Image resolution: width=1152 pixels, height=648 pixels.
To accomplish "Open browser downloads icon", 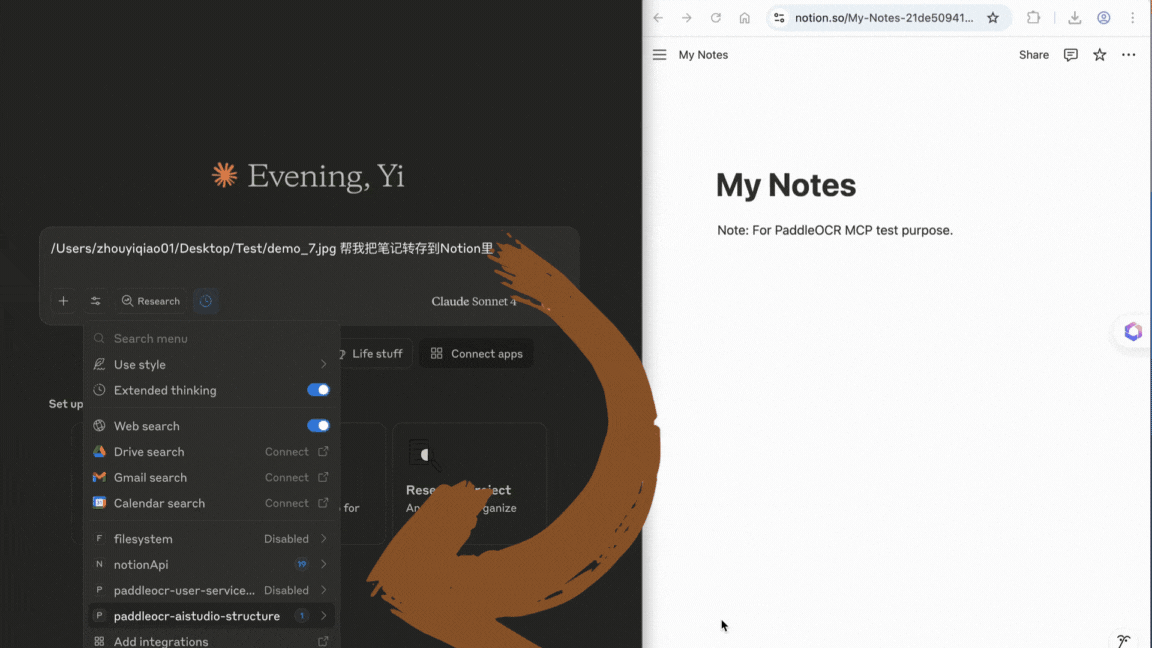I will (1074, 18).
